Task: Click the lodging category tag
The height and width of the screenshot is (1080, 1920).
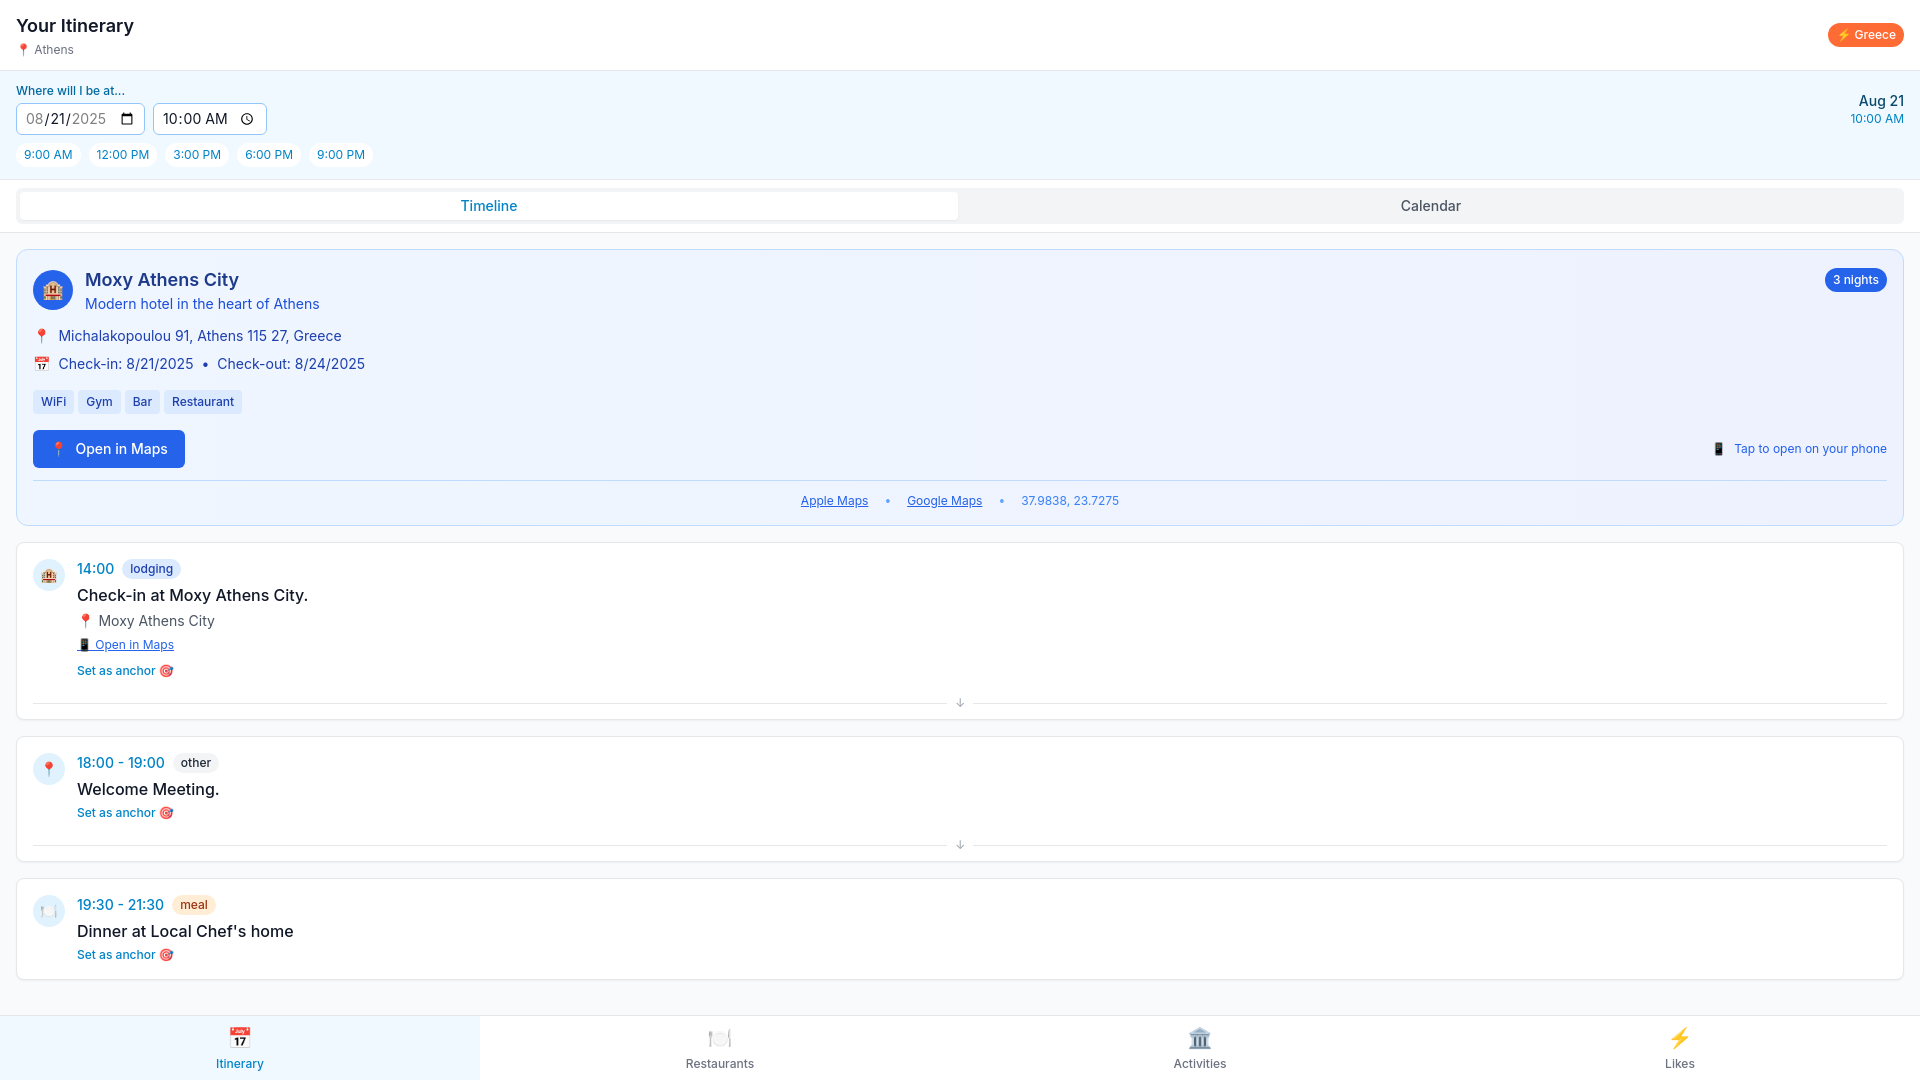Action: 151,569
